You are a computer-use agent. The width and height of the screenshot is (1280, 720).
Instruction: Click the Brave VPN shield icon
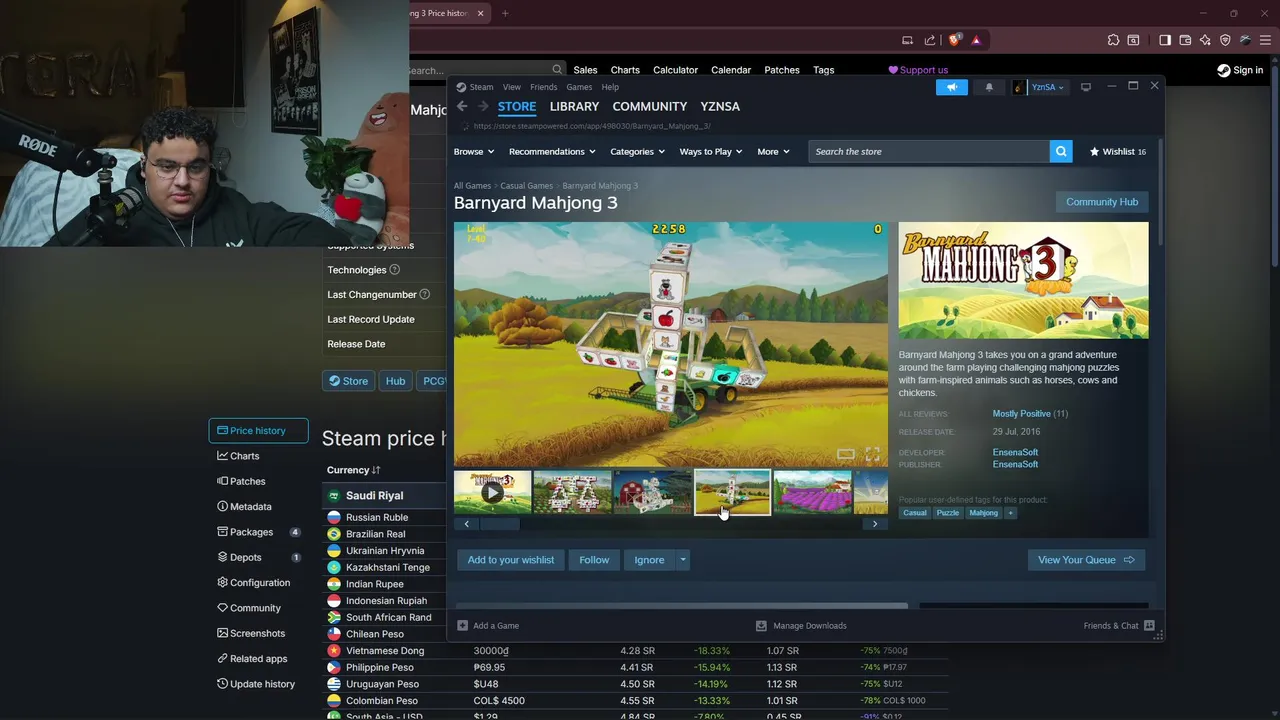point(1225,40)
